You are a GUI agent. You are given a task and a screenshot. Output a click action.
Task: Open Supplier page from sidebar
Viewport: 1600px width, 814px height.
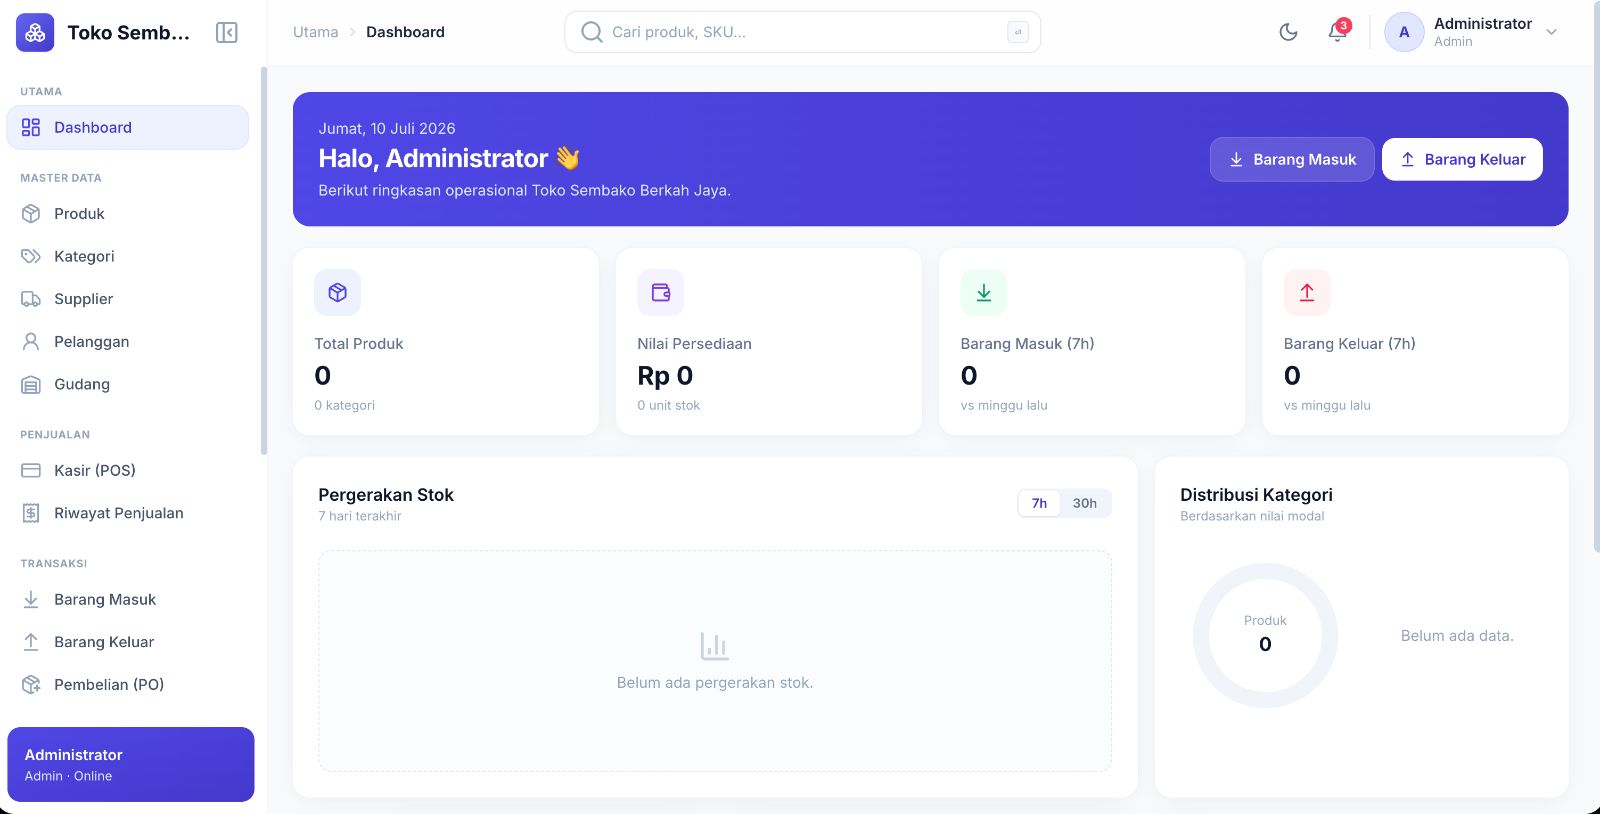click(x=127, y=299)
